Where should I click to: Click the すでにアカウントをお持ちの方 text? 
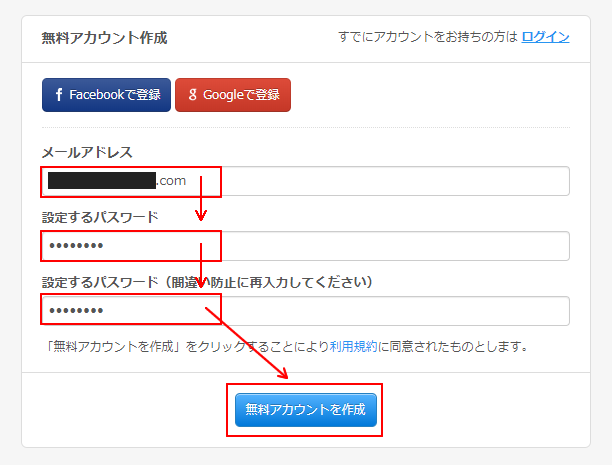click(x=428, y=37)
